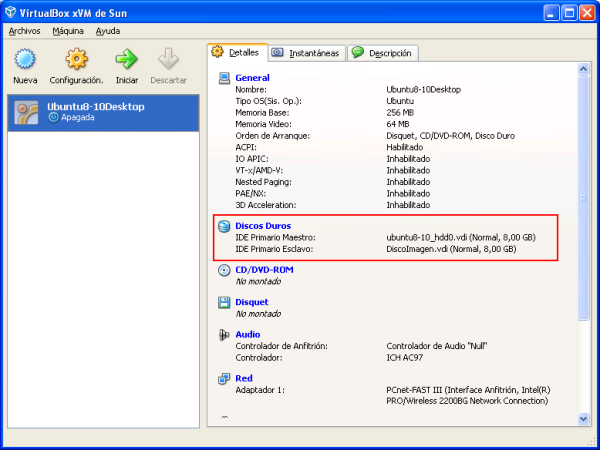Click the details panel vertical scrollbar
The image size is (600, 450).
tap(584, 200)
